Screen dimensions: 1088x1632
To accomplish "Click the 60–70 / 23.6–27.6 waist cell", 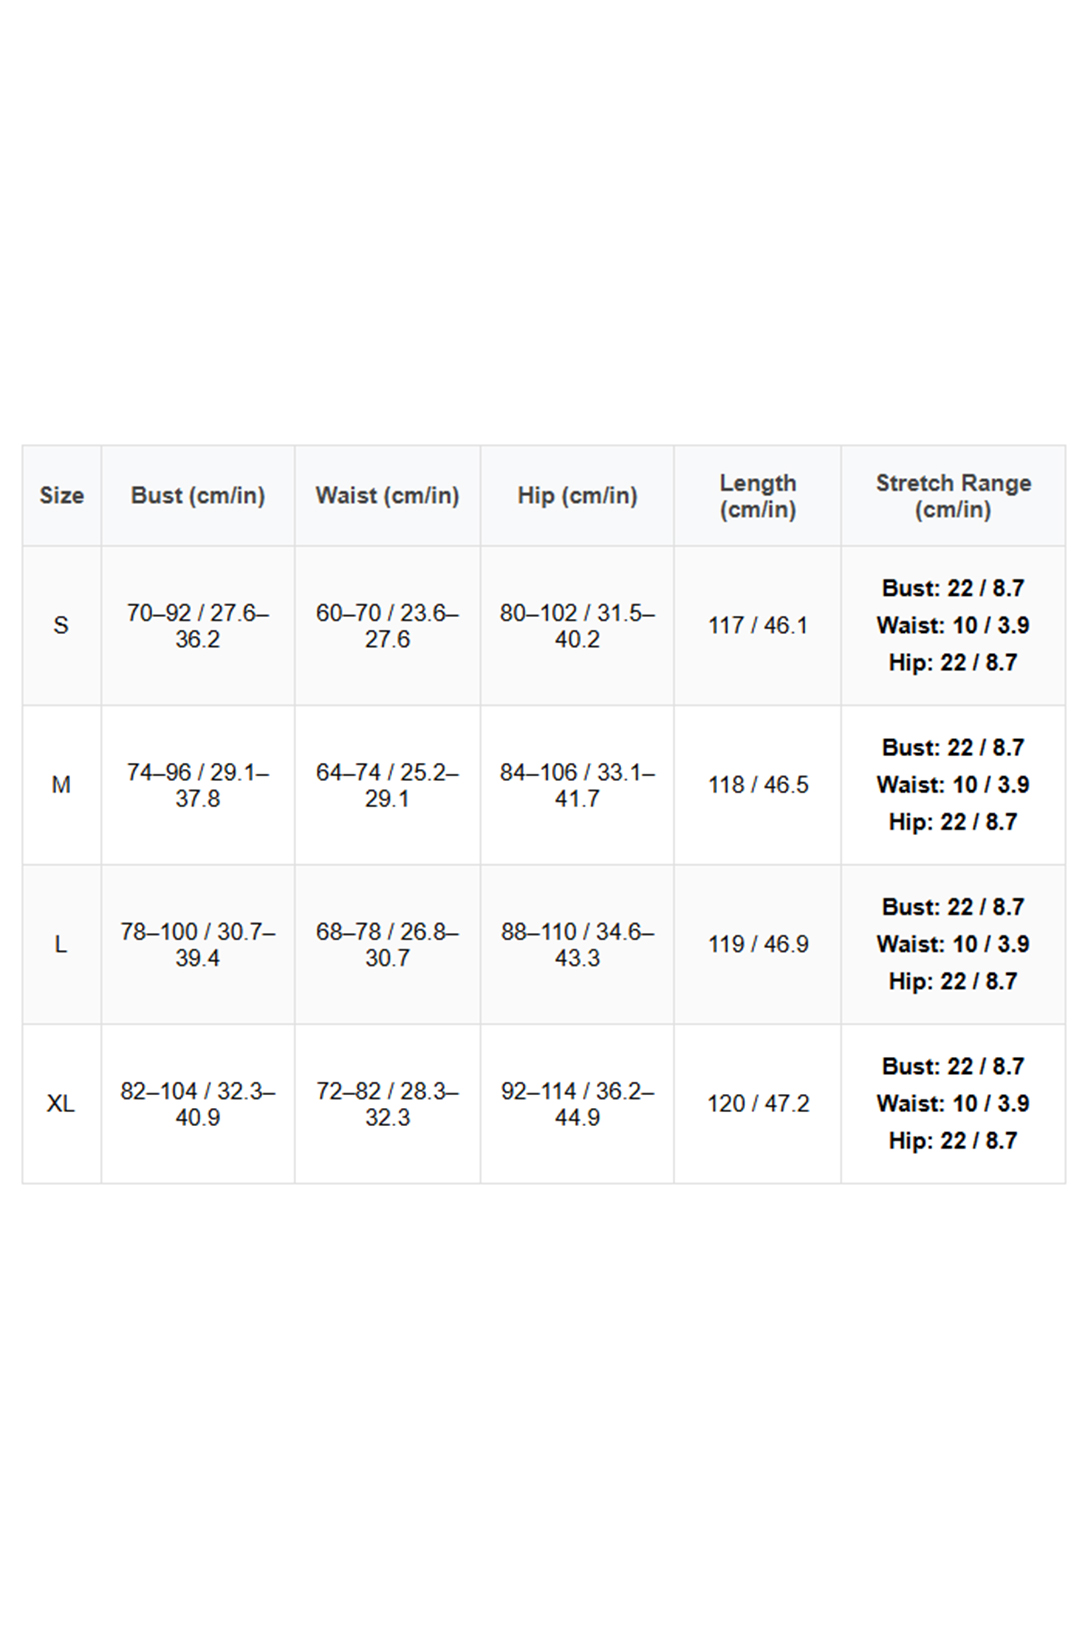I will tap(387, 626).
